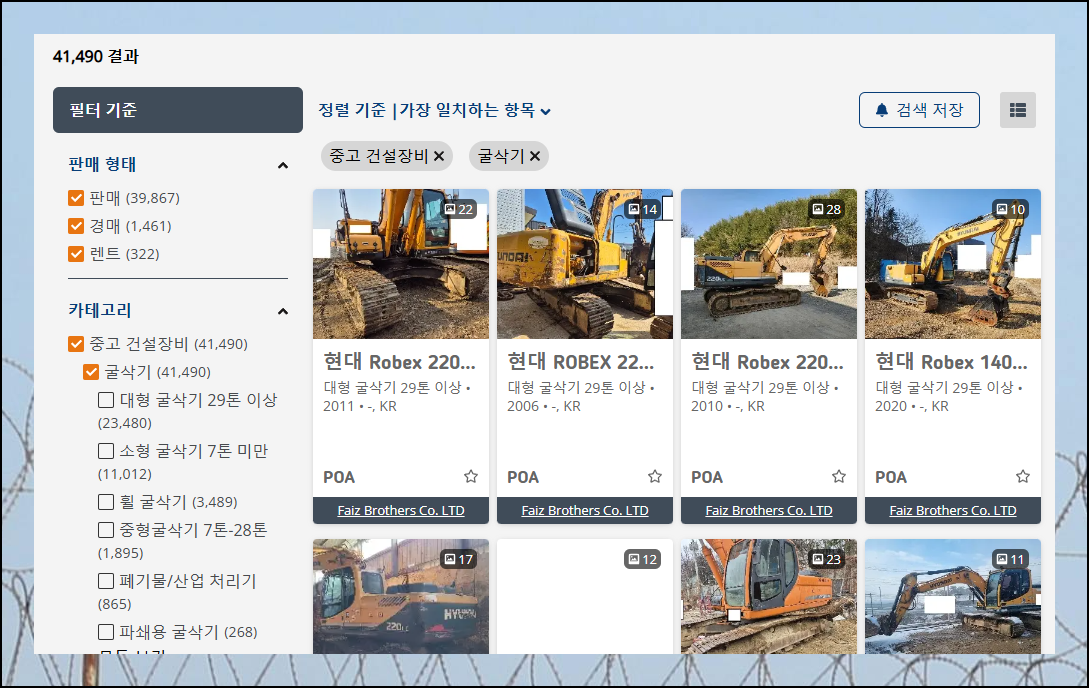
Task: Open the 12-photo count badge
Action: point(642,559)
